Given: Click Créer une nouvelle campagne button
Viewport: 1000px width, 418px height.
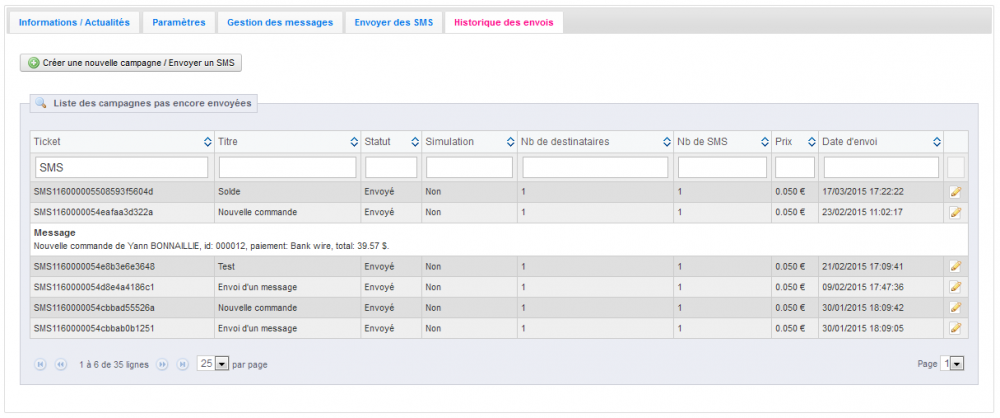Looking at the screenshot, I should click(x=131, y=63).
